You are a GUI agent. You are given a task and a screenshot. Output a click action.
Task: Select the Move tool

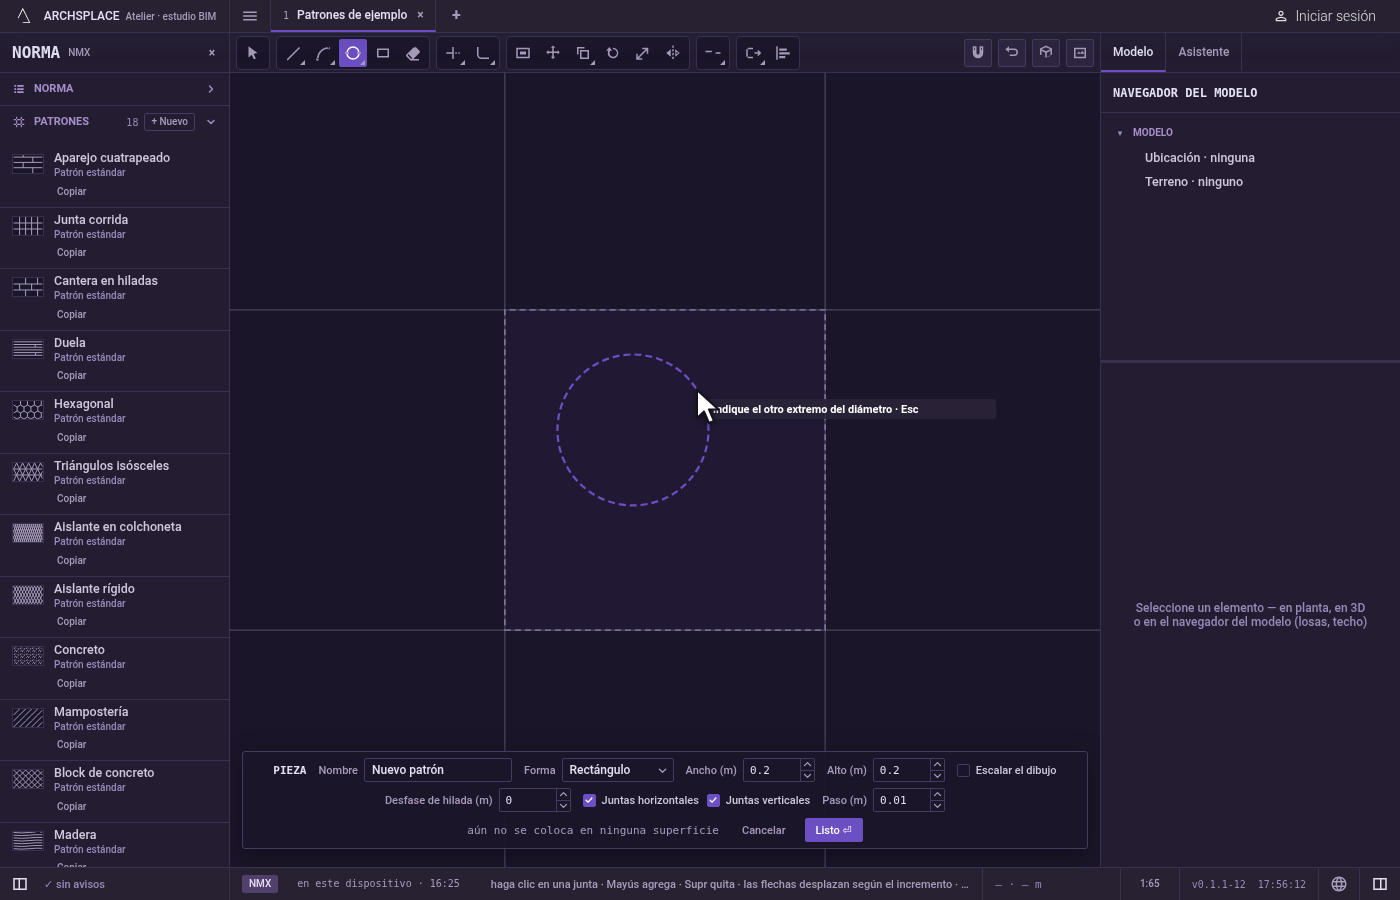click(553, 53)
